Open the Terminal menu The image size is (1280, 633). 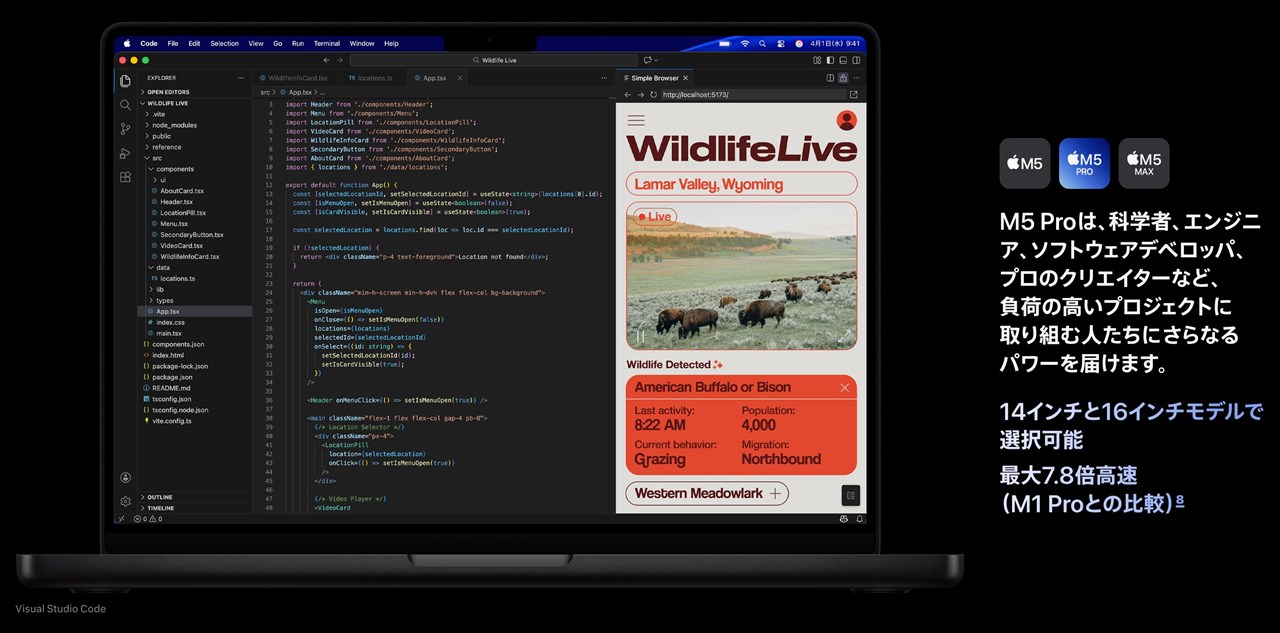[327, 44]
